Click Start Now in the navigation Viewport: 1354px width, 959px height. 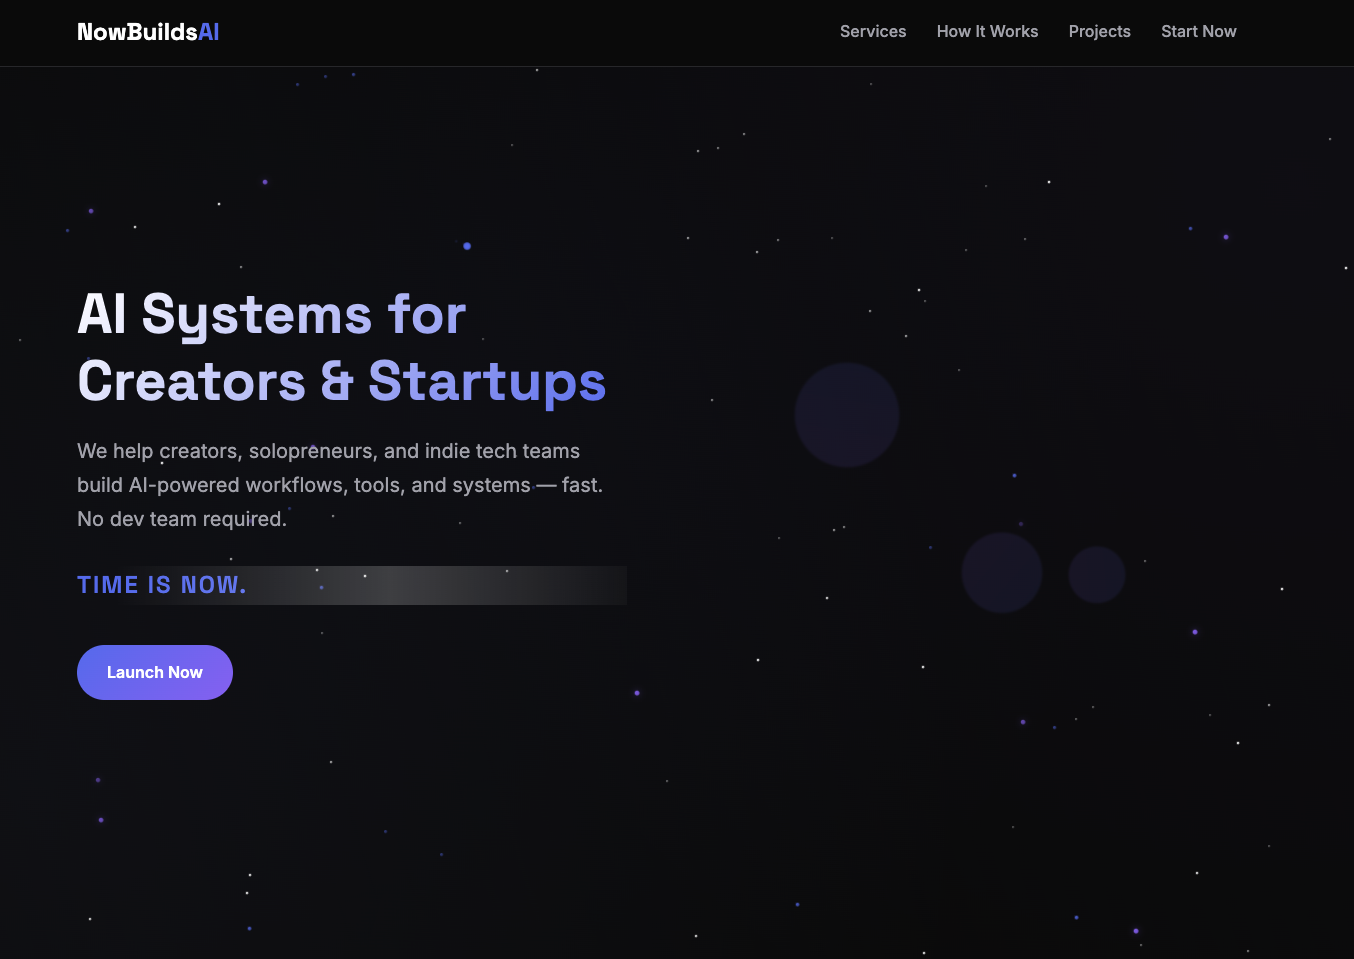click(1198, 32)
